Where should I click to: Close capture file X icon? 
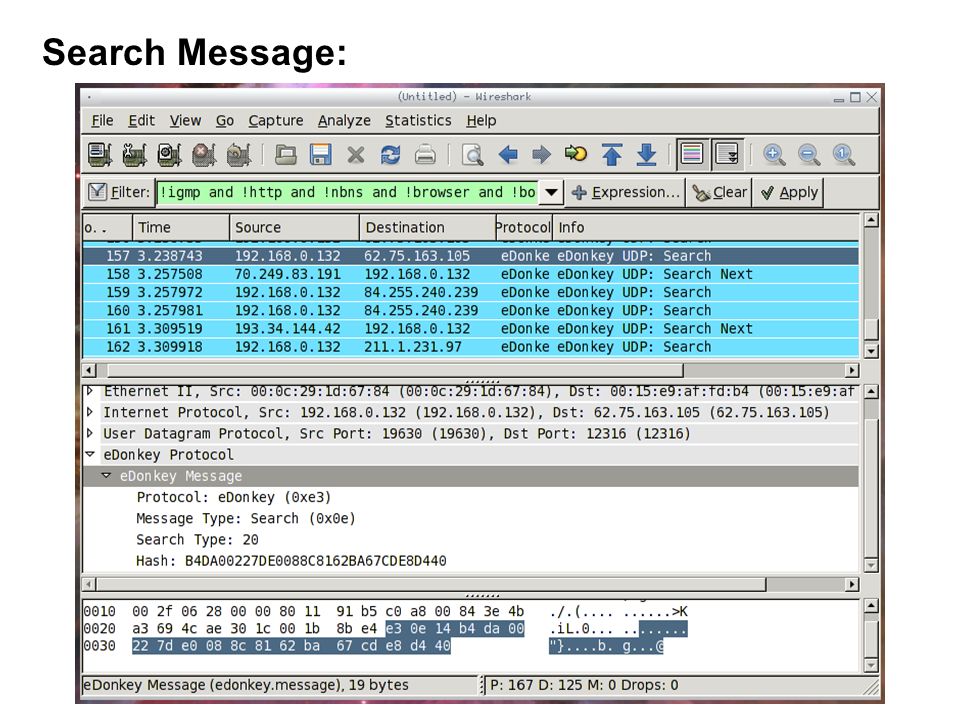356,154
